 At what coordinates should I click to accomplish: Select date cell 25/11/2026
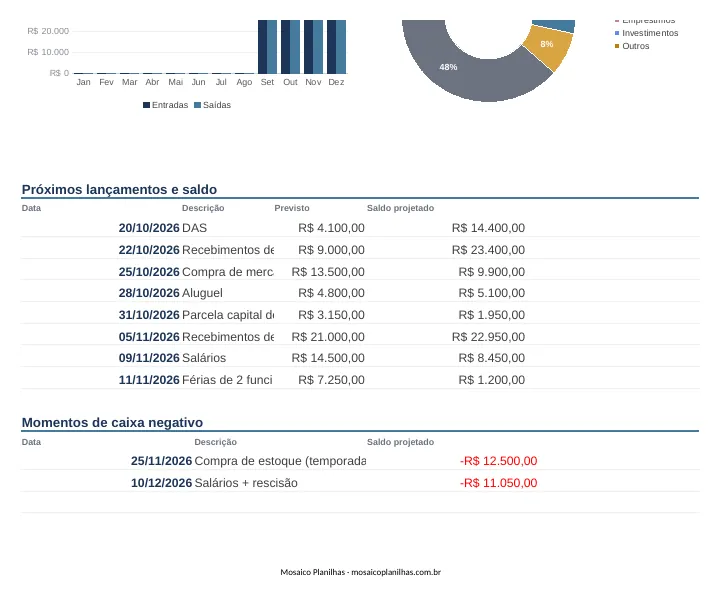pos(161,461)
